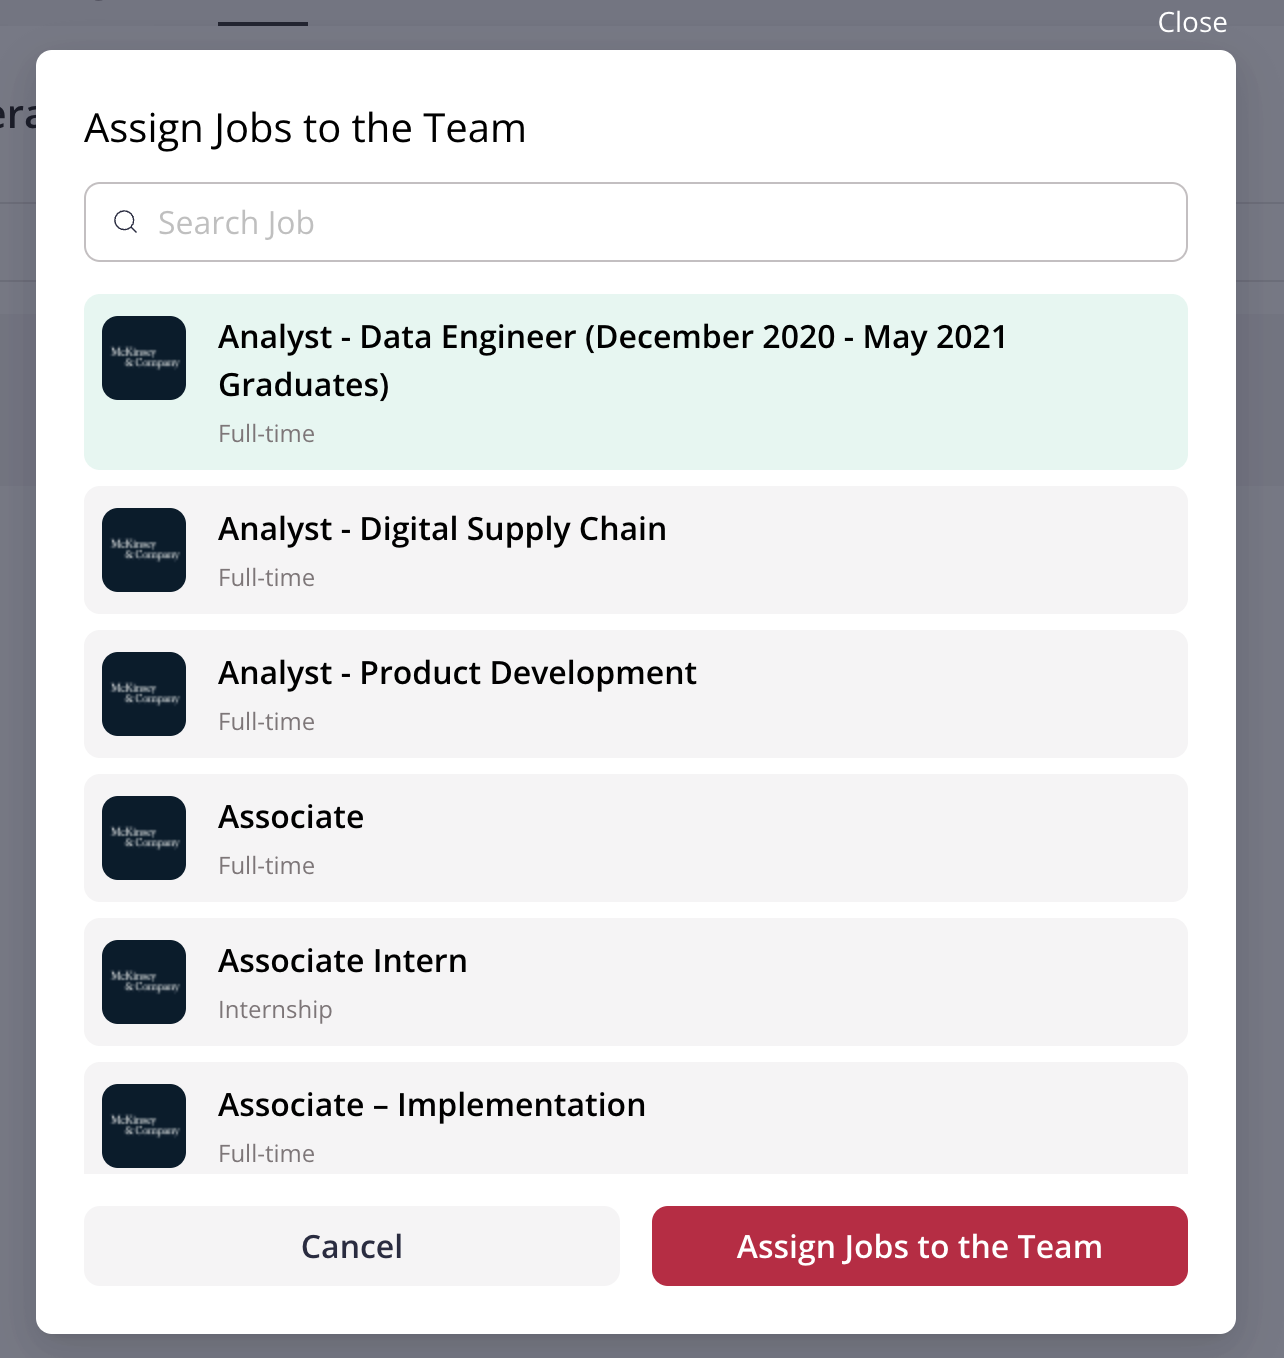Select the Associate – Implementation job
This screenshot has height=1358, width=1284.
[636, 1118]
